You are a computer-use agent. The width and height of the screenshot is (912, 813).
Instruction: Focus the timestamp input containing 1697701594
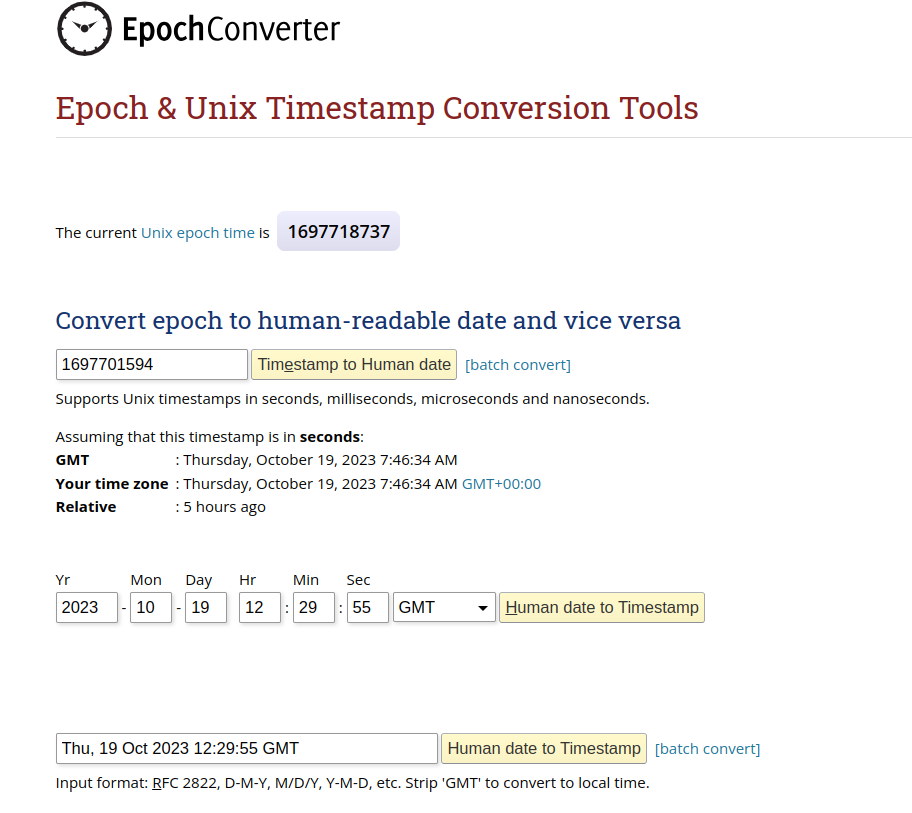click(x=151, y=365)
